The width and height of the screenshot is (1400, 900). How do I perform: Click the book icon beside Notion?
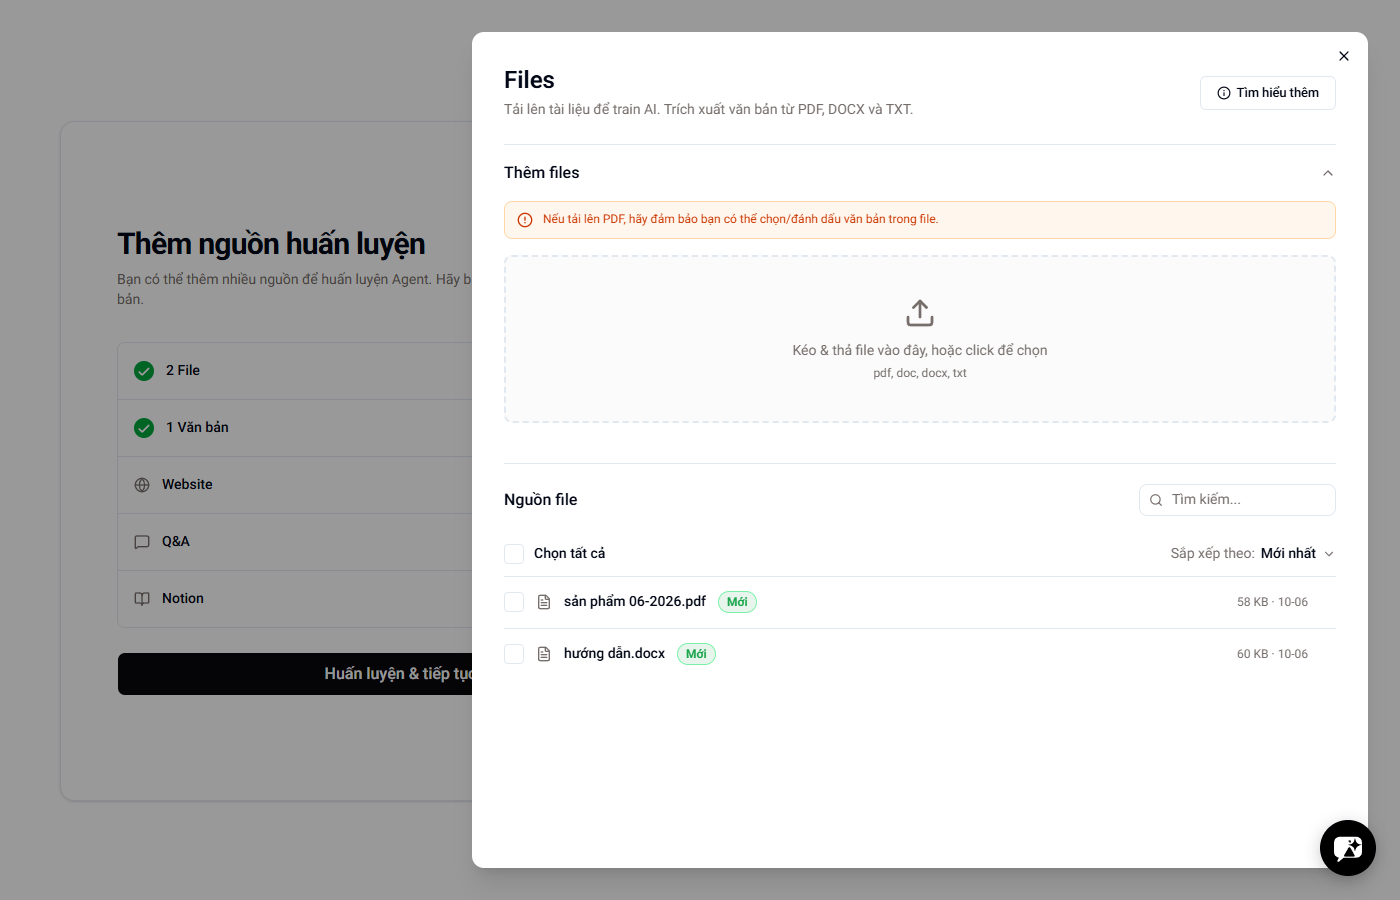pos(142,599)
